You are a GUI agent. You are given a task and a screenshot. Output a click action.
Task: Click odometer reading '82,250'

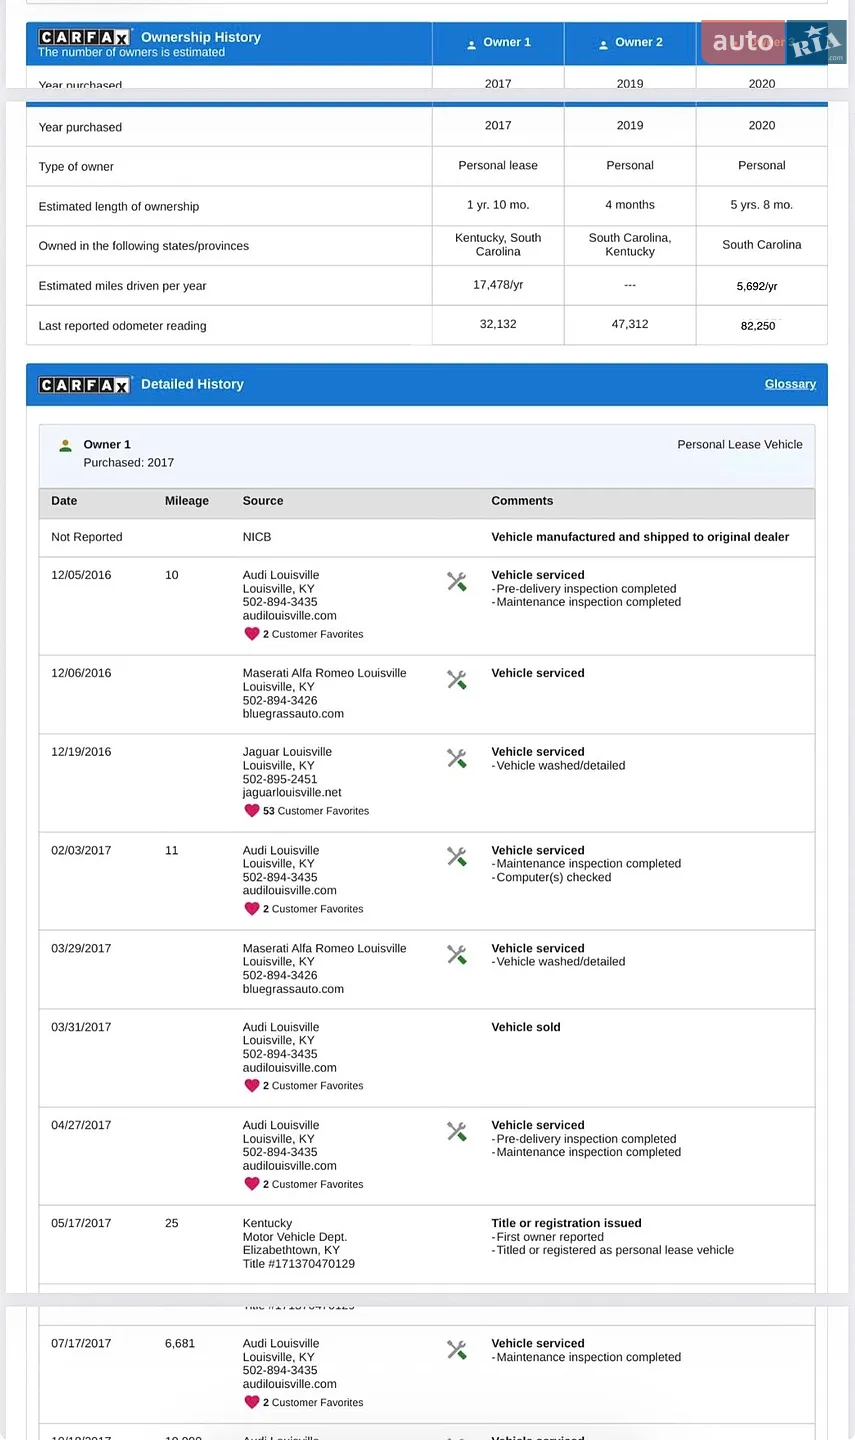(758, 326)
